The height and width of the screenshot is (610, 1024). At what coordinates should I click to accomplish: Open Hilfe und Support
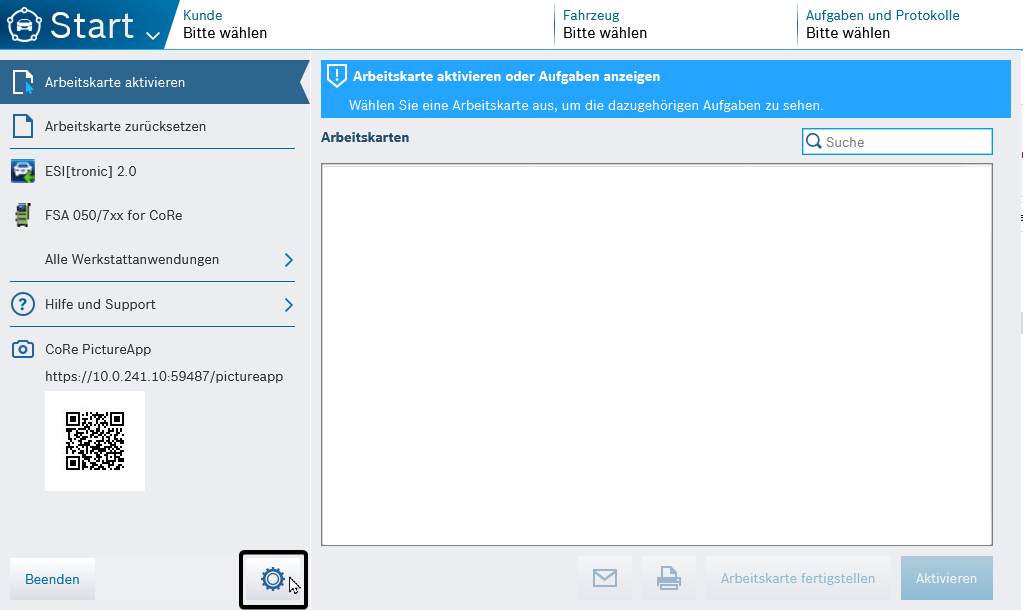[x=153, y=304]
